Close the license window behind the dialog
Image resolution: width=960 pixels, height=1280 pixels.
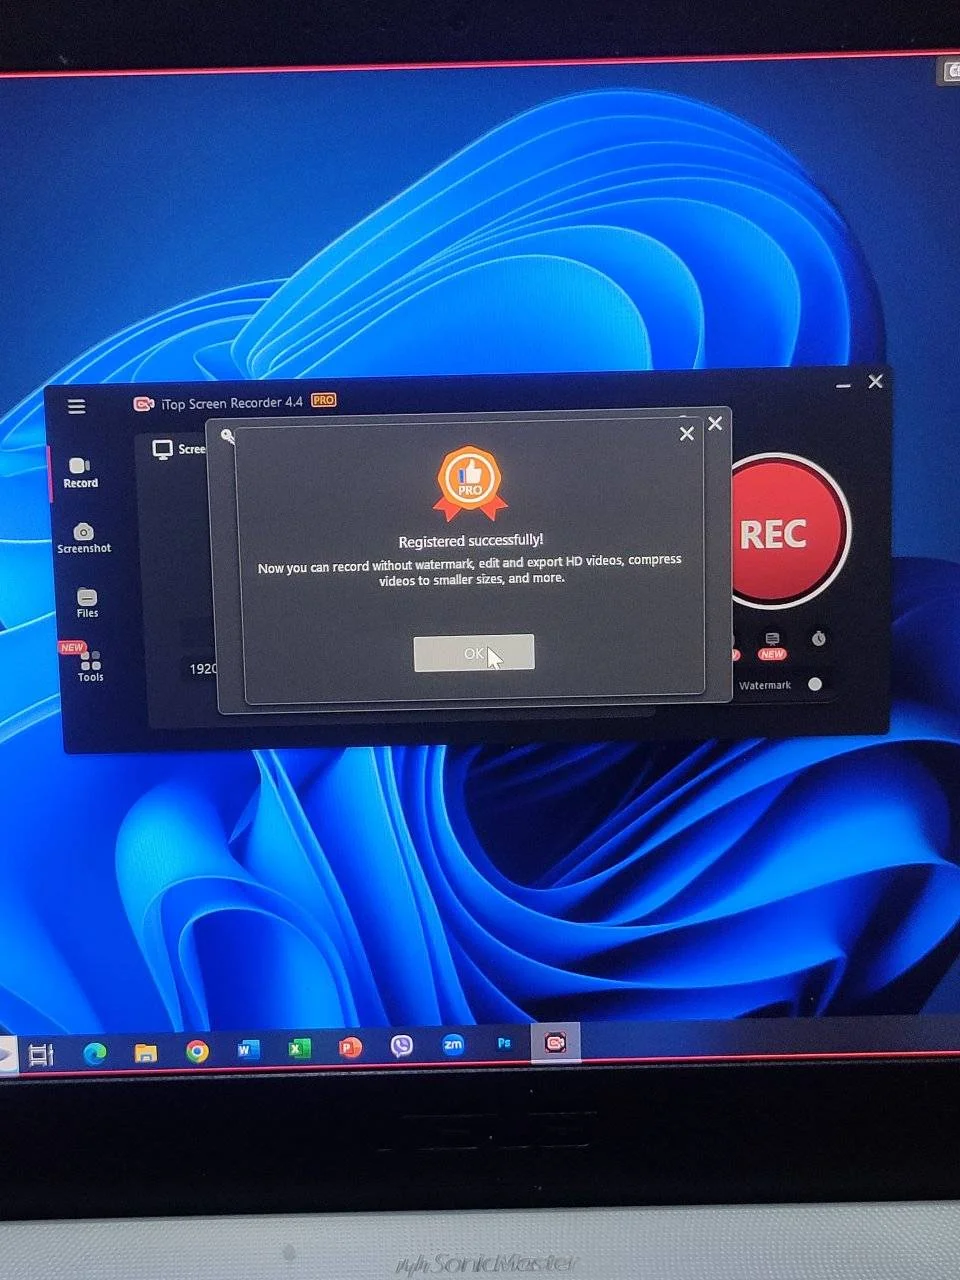coord(715,424)
